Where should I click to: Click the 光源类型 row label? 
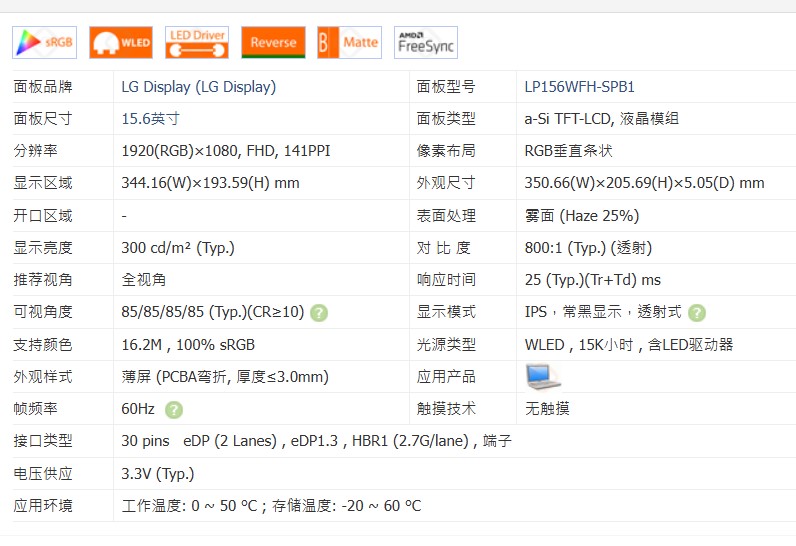446,345
